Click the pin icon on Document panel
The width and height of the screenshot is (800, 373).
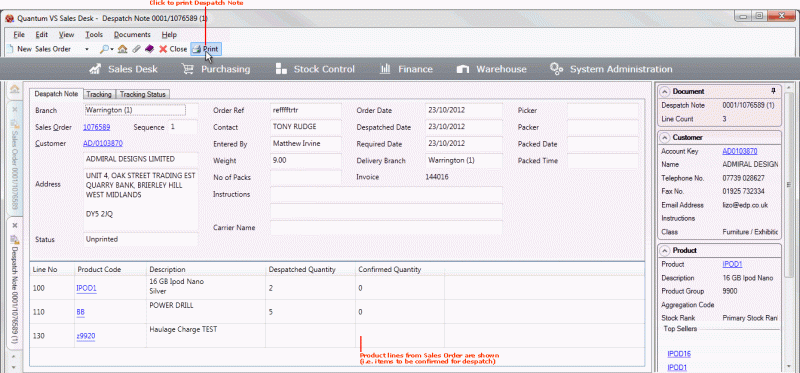pyautogui.click(x=773, y=91)
